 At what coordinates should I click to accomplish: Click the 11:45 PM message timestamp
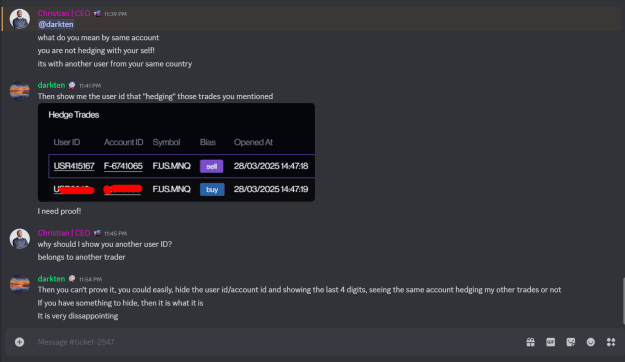[116, 233]
